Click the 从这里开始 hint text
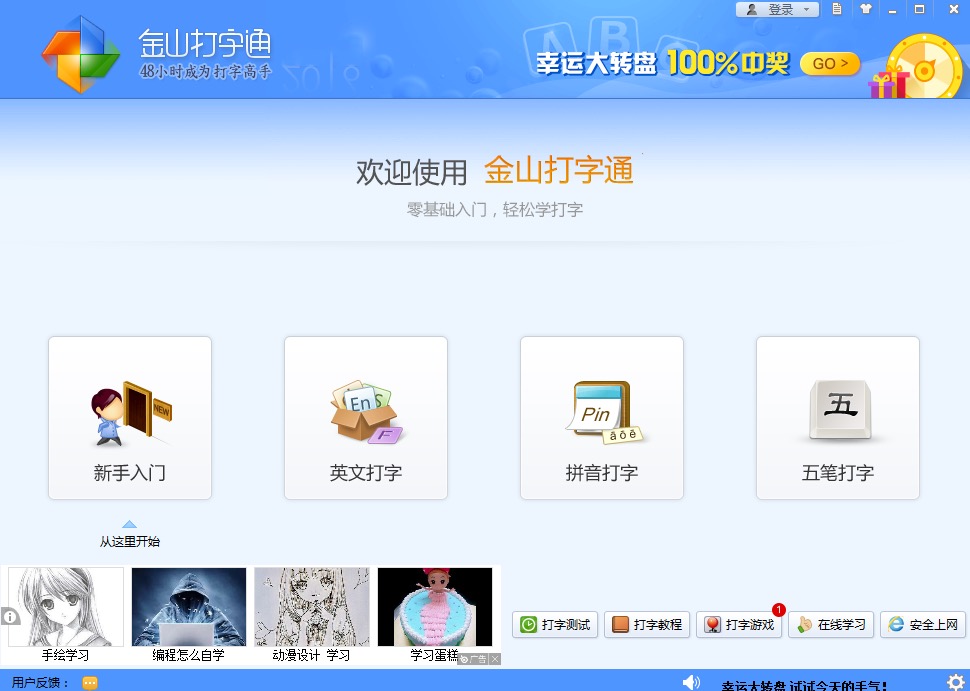Image resolution: width=970 pixels, height=691 pixels. coord(130,541)
